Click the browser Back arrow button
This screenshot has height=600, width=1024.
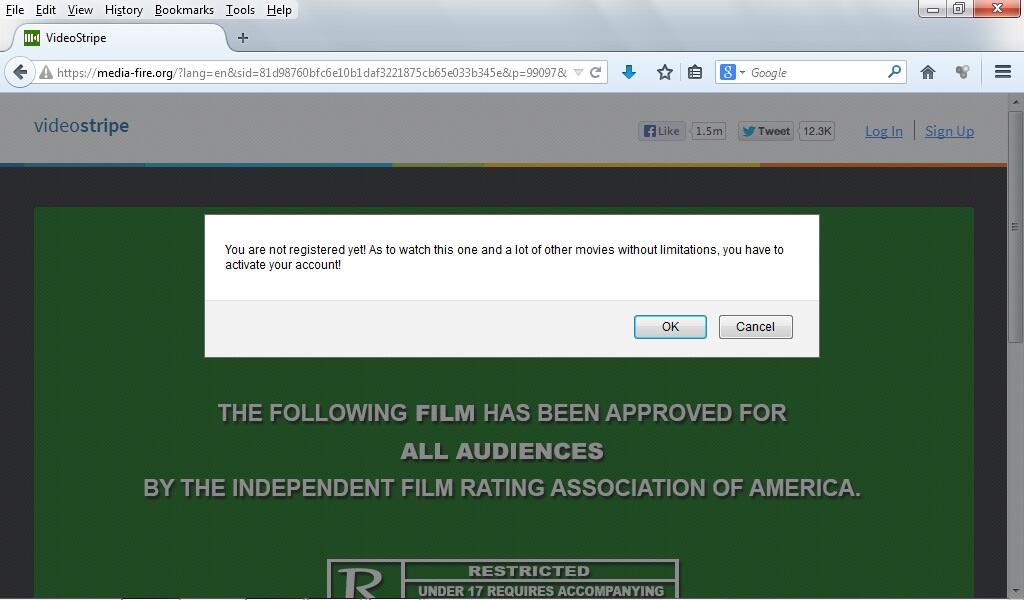tap(20, 72)
